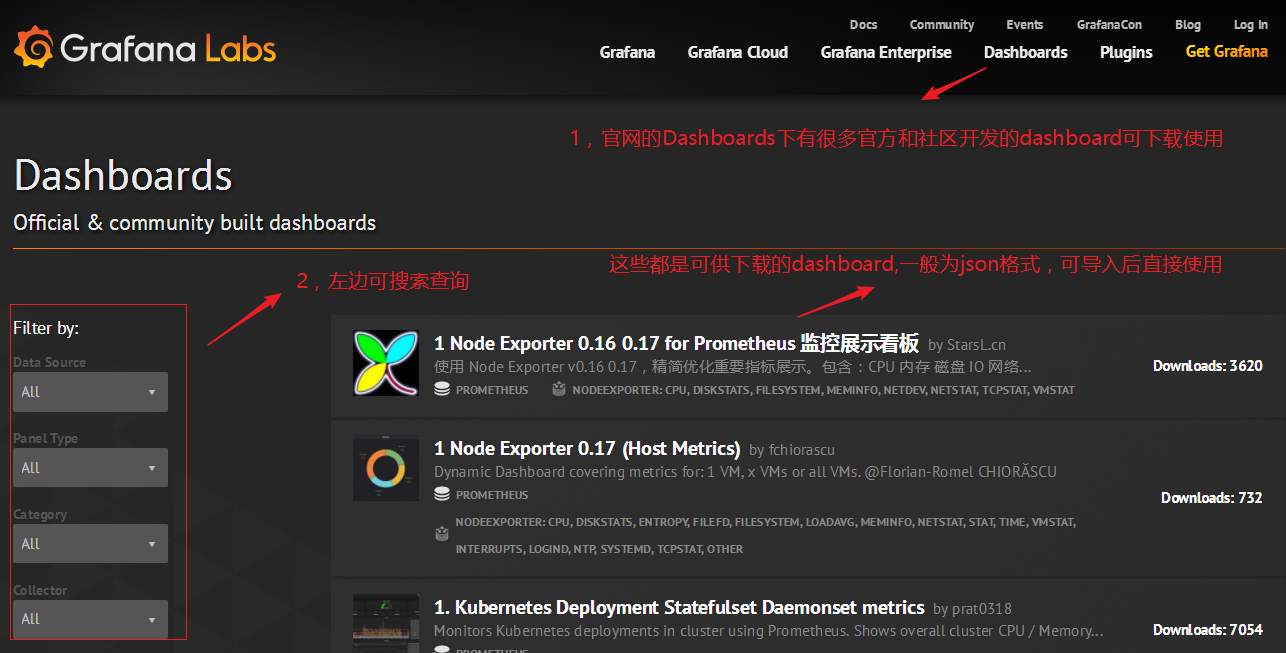Select Grafana Enterprise in the navigation

tap(886, 52)
